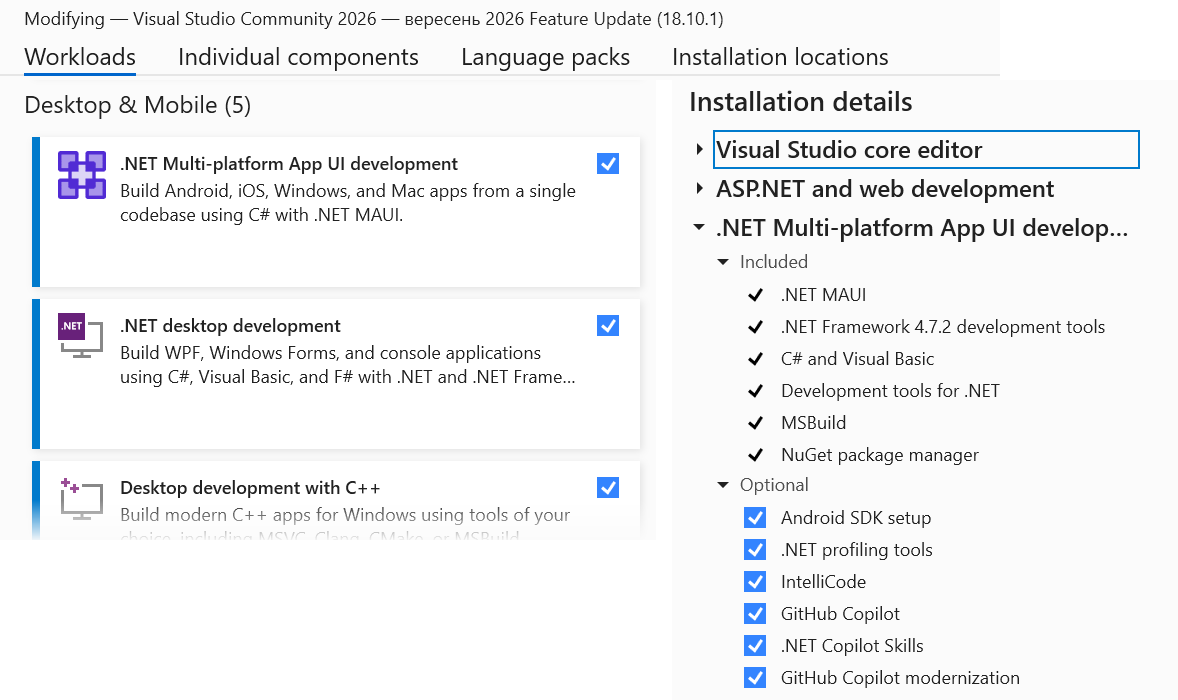Click .NET Framework 4.7.2 development tools entry
Viewport: 1178px width, 700px height.
(943, 327)
